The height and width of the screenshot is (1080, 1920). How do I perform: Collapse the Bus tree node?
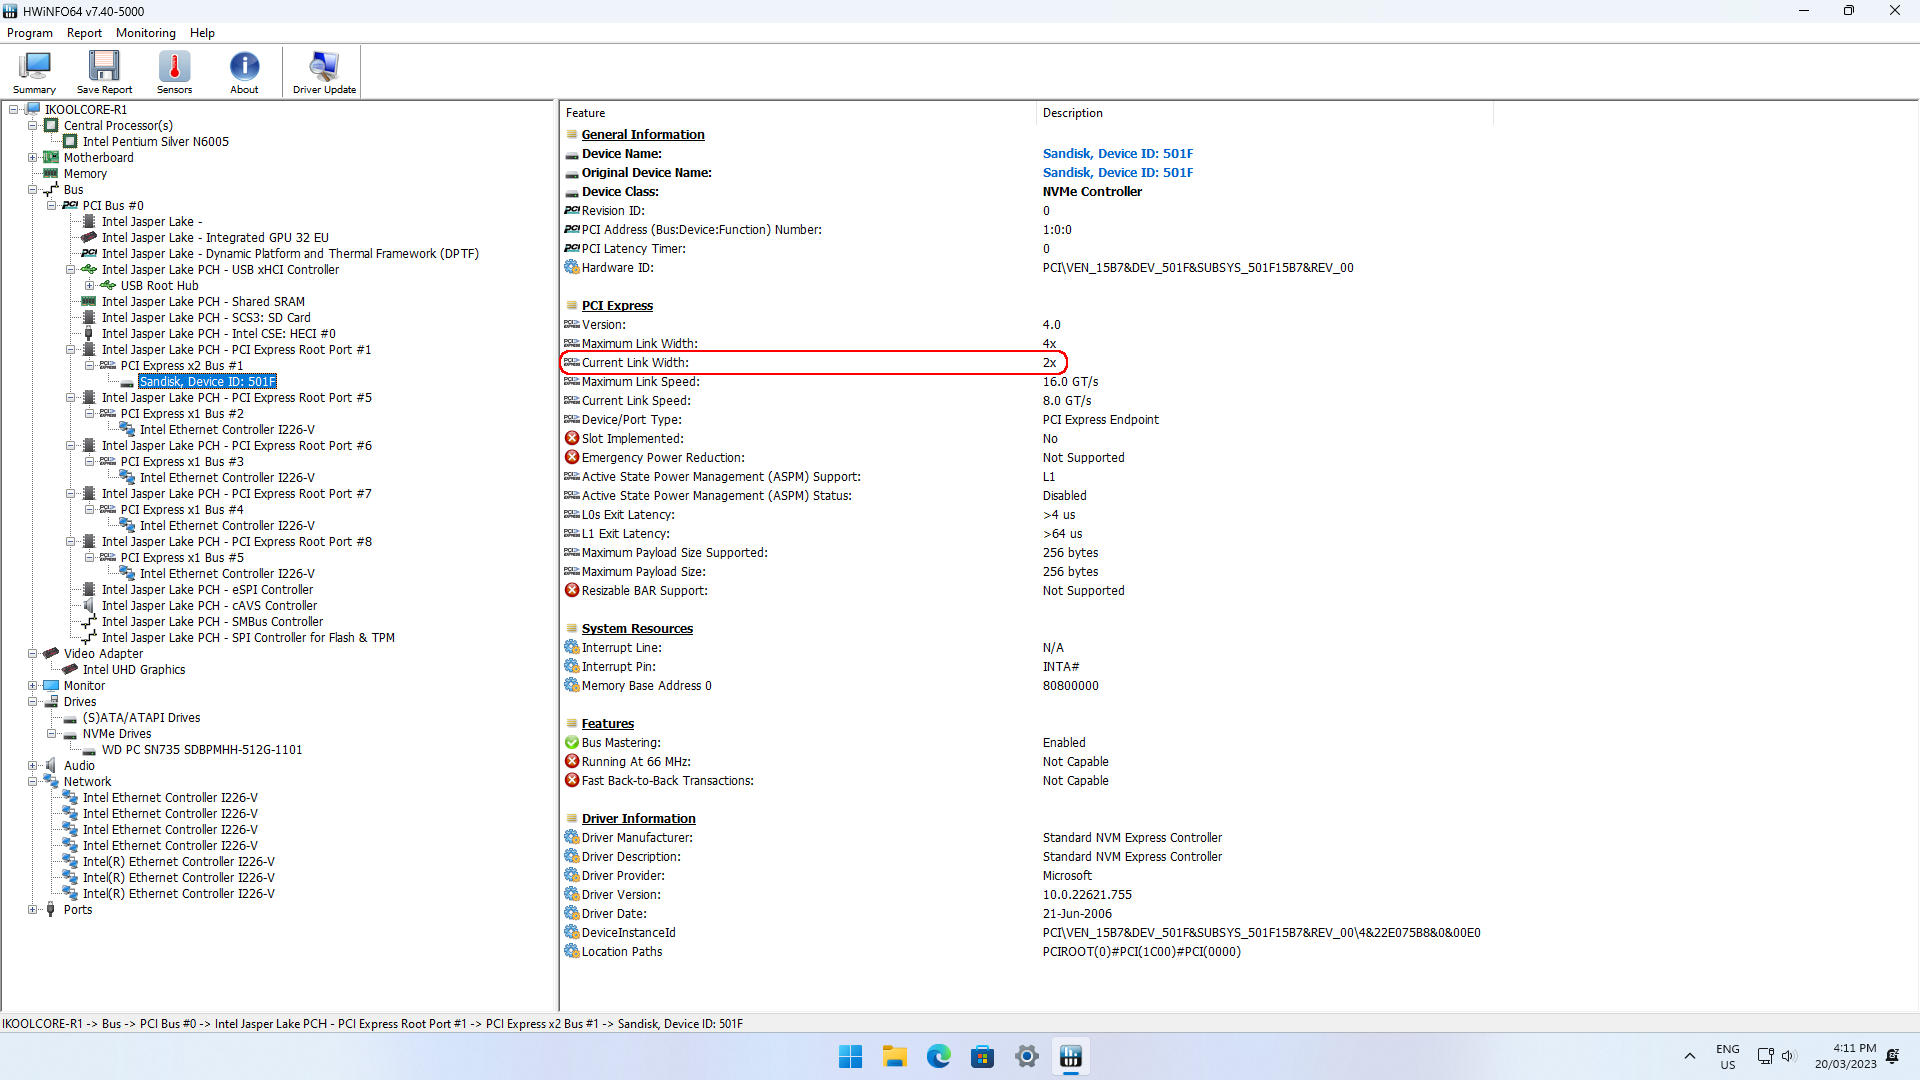[33, 190]
